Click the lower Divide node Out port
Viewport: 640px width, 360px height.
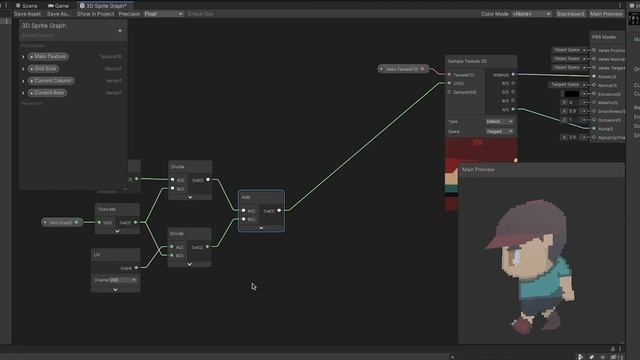207,247
